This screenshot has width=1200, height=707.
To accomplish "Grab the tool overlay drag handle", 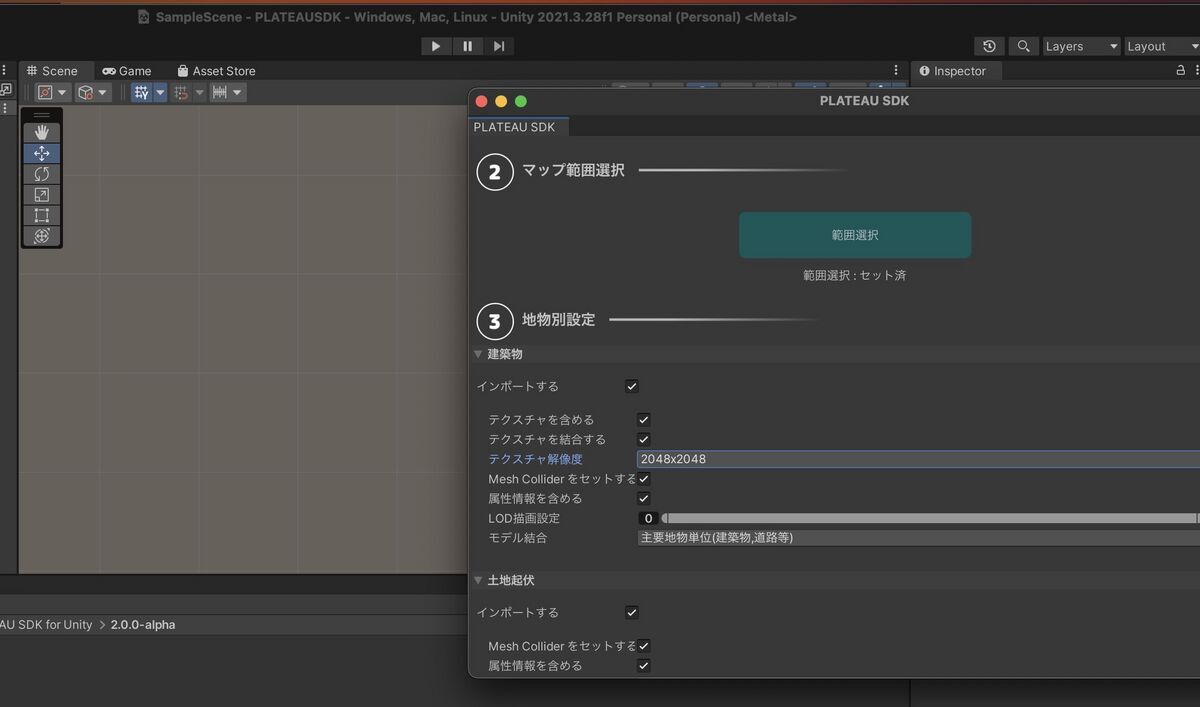I will coord(42,115).
